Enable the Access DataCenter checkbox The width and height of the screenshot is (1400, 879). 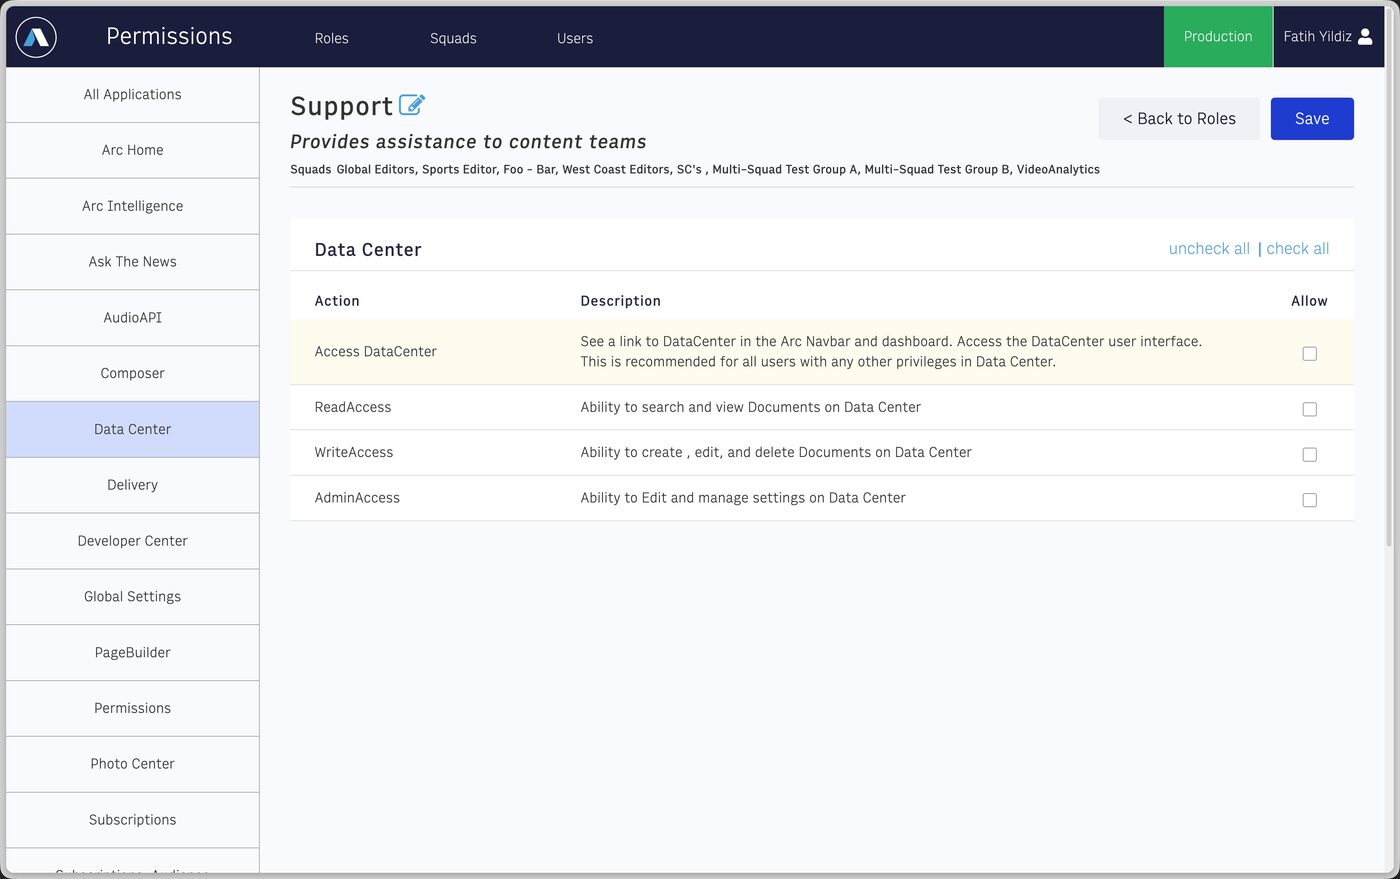tap(1309, 354)
